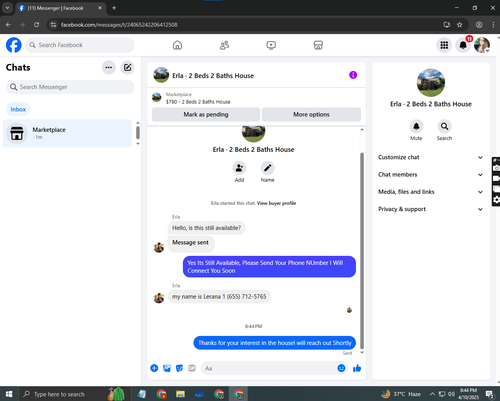The image size is (500, 401).
Task: Open File Explorer from taskbar
Action: (180, 394)
